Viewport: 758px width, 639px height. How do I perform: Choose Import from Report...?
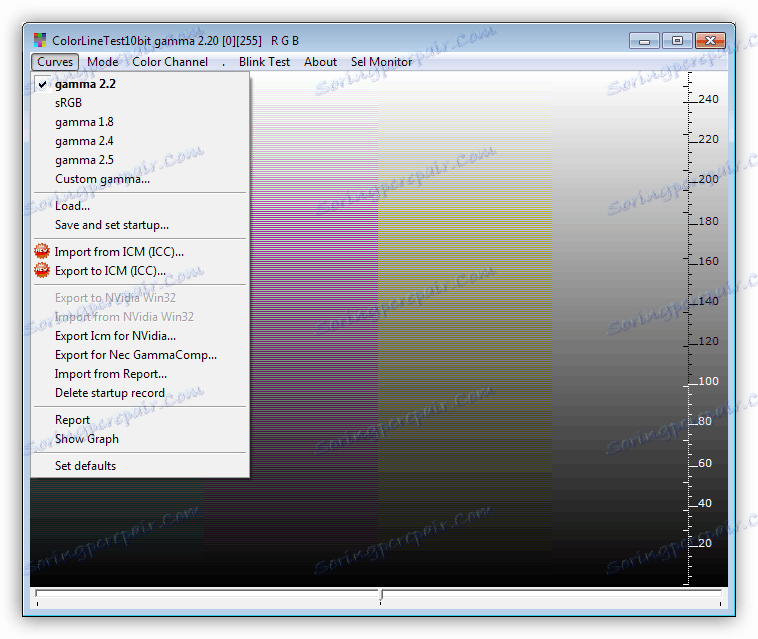pyautogui.click(x=140, y=374)
